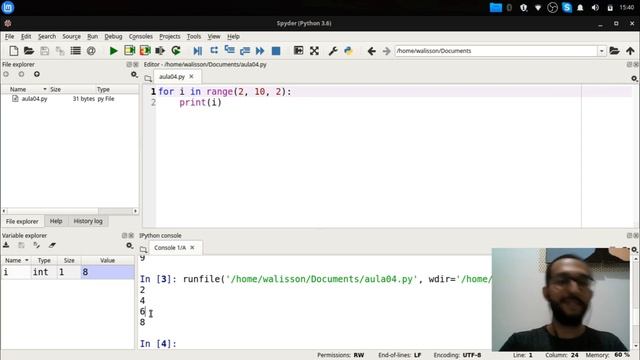Click the debug Step Return icon
This screenshot has width=640, height=360.
click(x=245, y=51)
